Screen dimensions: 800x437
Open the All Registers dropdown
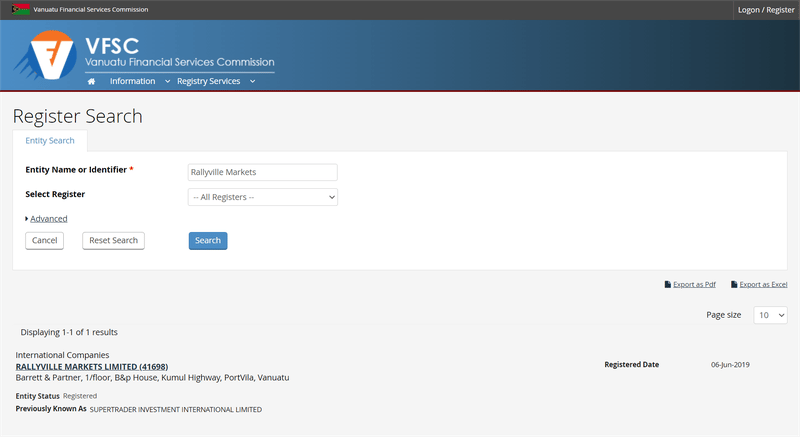point(262,197)
